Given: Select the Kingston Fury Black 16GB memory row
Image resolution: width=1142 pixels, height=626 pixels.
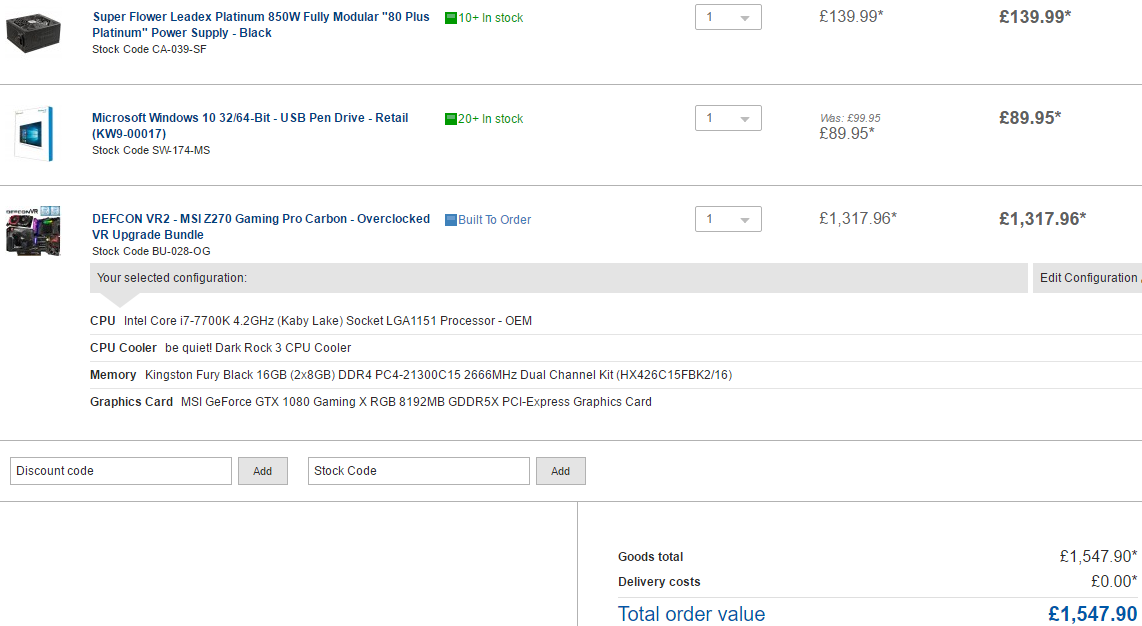Looking at the screenshot, I should [x=615, y=375].
